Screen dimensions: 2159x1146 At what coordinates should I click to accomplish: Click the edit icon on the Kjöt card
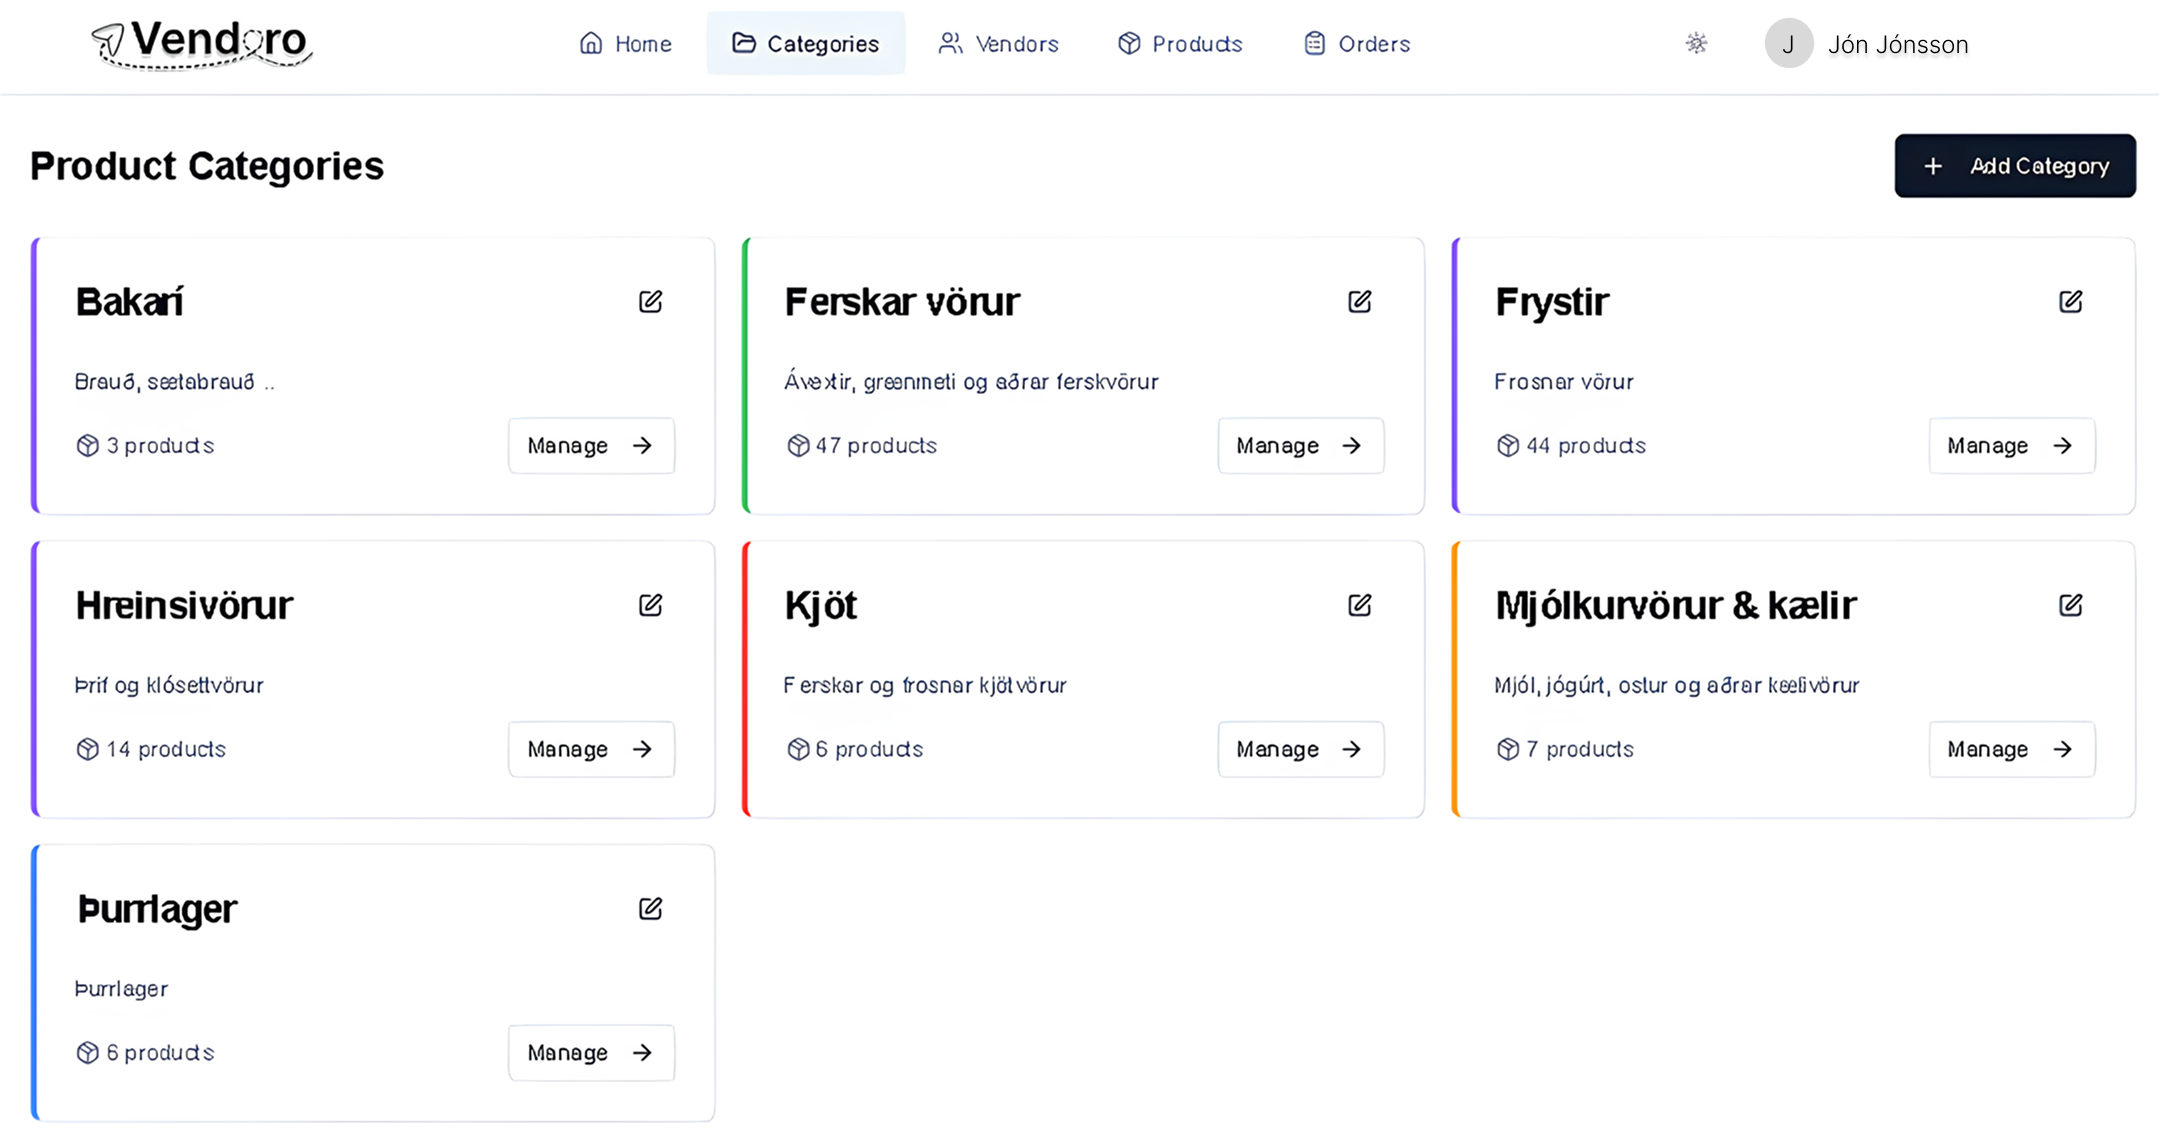click(x=1359, y=605)
